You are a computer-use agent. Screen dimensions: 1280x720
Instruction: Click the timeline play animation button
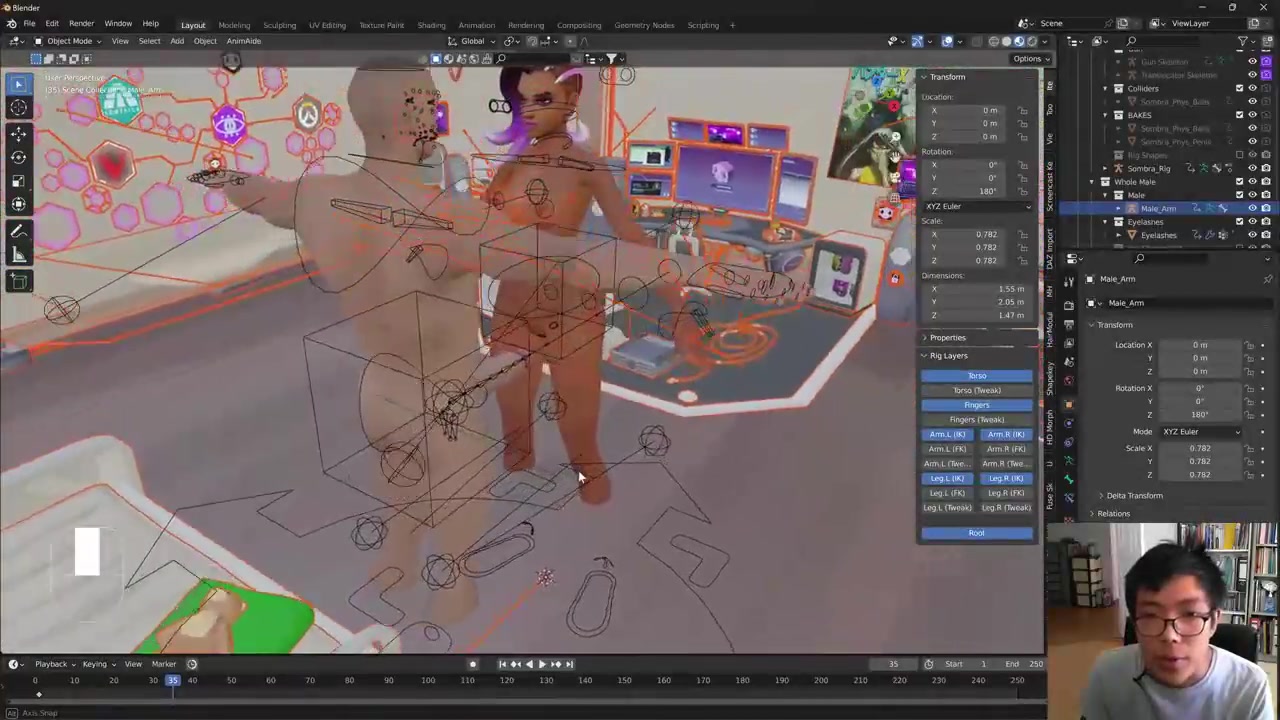pos(542,664)
